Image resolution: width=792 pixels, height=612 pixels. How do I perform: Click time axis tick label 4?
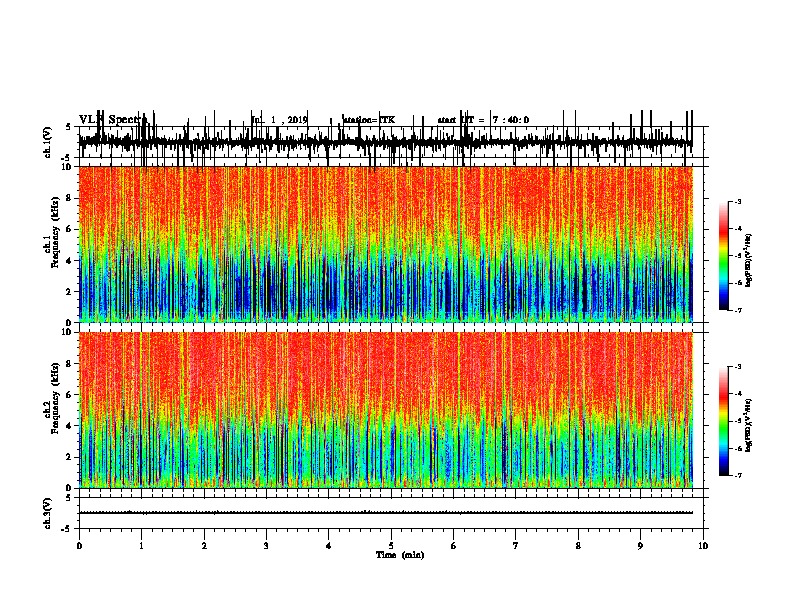click(x=329, y=546)
